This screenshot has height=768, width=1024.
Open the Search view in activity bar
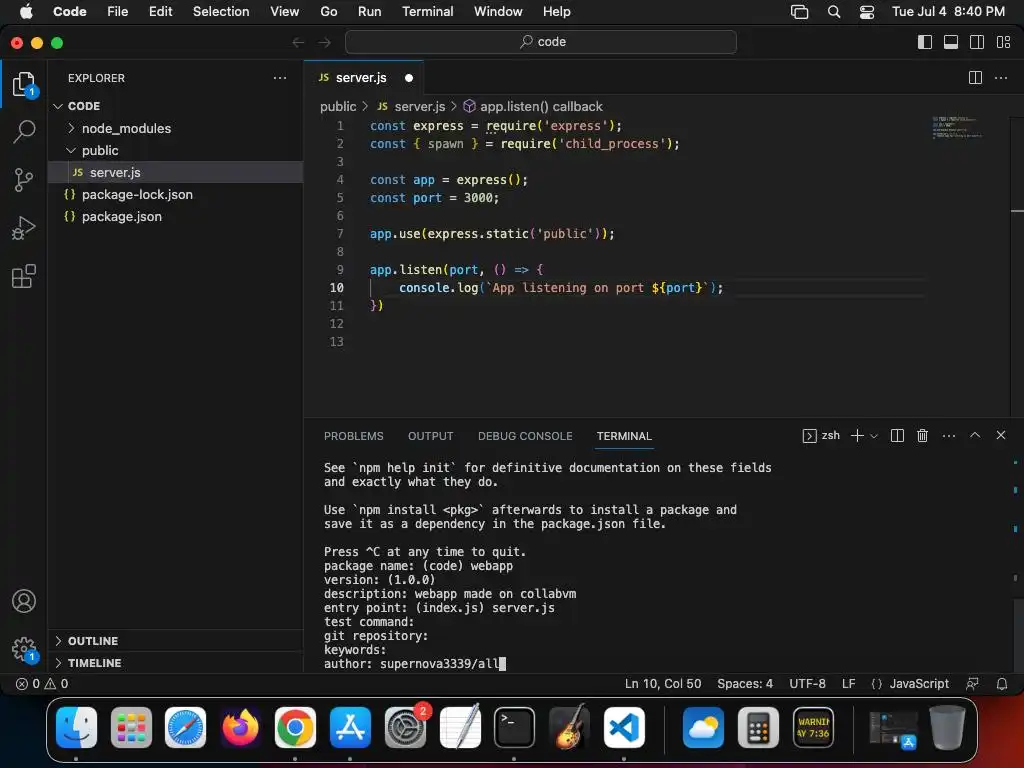click(24, 131)
